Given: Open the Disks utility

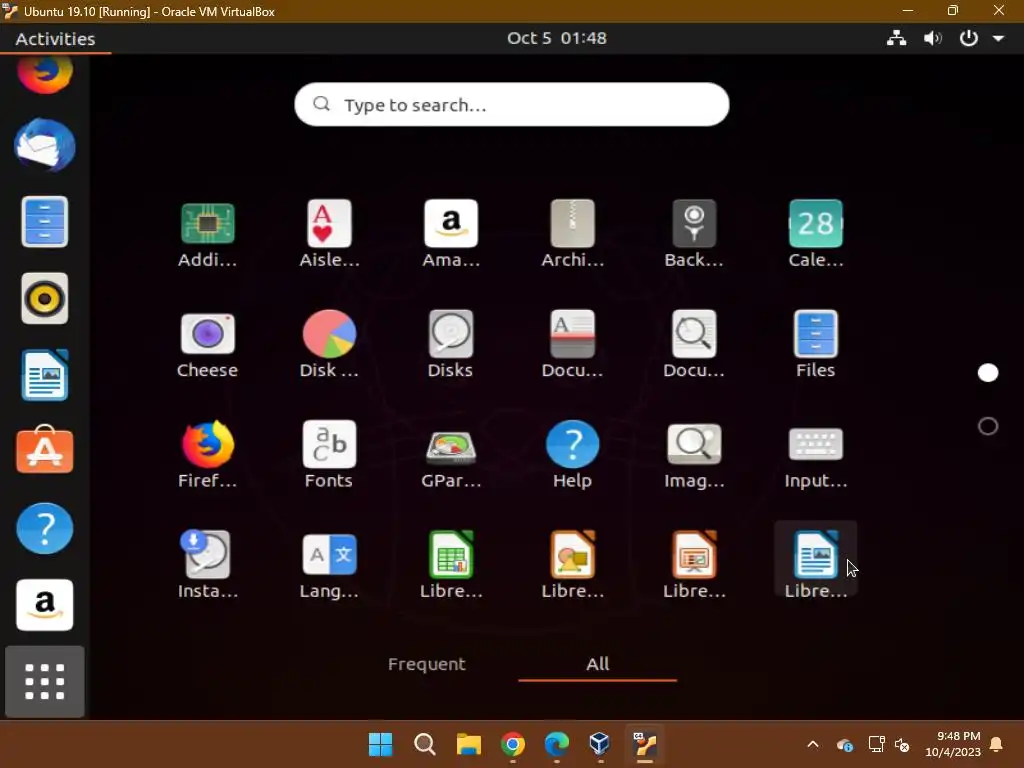Looking at the screenshot, I should pos(451,344).
